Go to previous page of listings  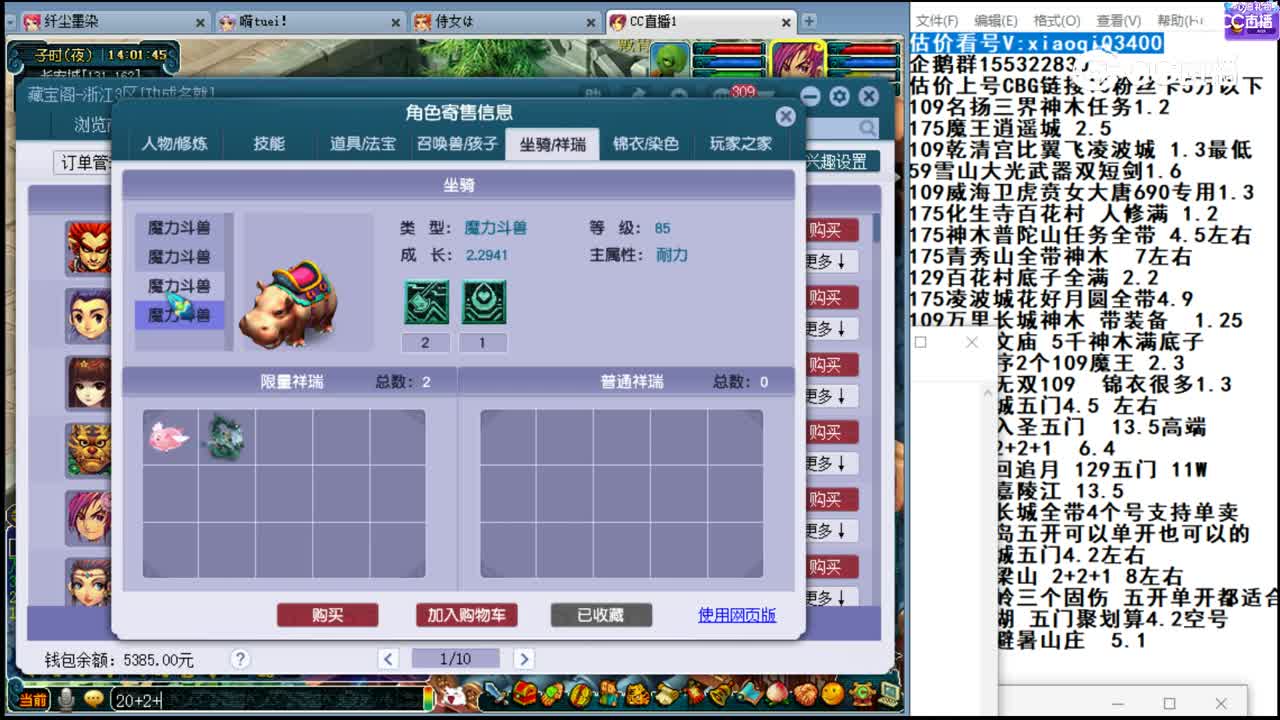[388, 659]
